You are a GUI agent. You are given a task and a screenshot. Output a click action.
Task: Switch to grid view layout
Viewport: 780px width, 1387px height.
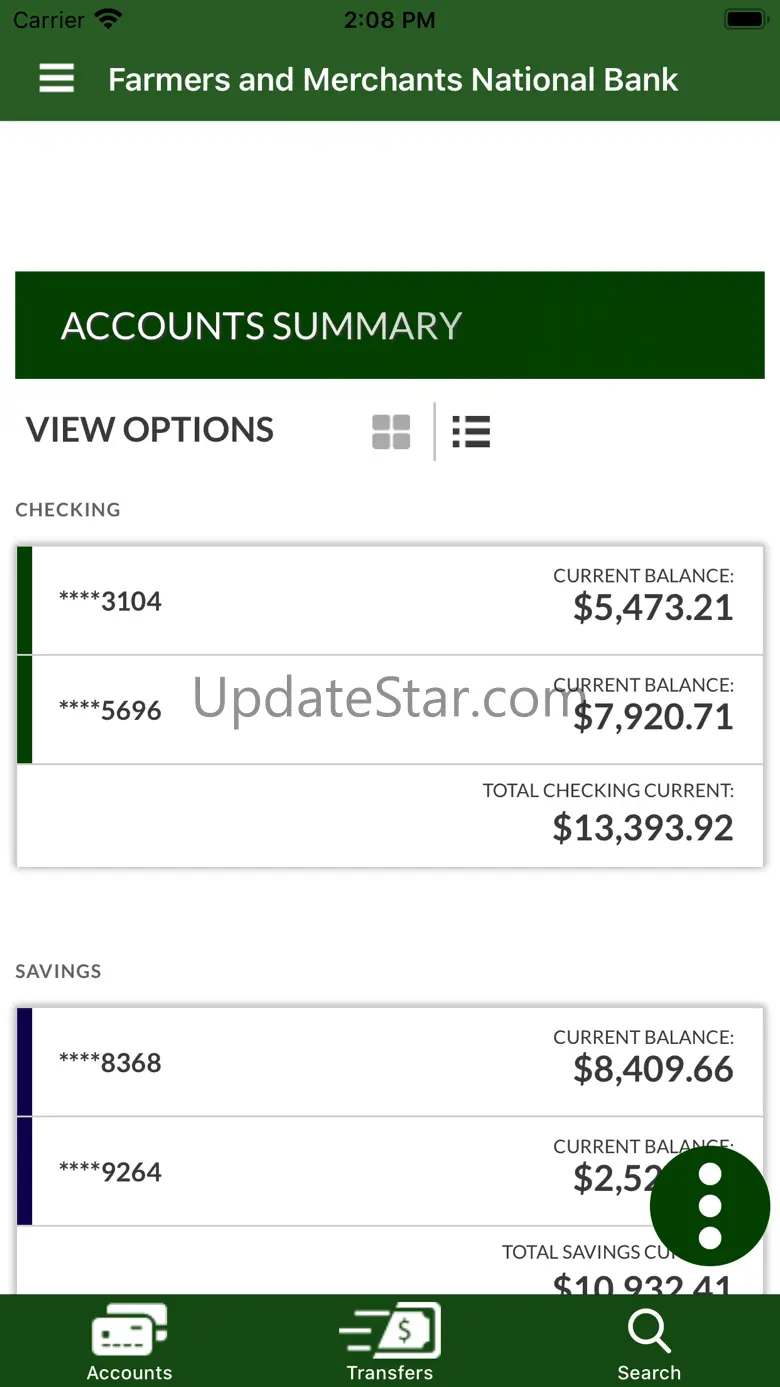(x=391, y=432)
